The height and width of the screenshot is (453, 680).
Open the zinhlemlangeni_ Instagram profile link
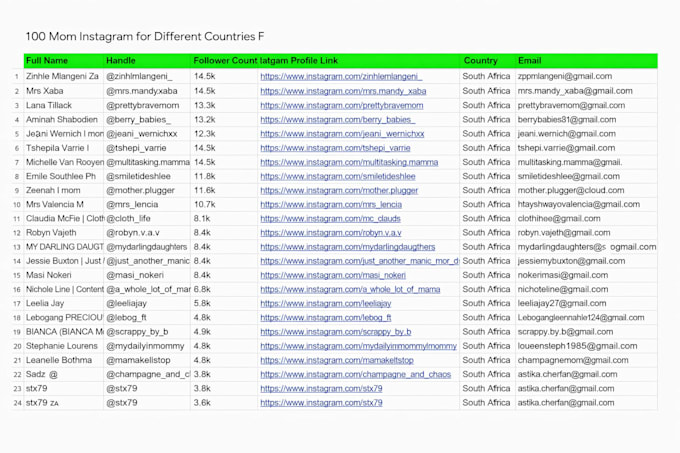pos(341,76)
